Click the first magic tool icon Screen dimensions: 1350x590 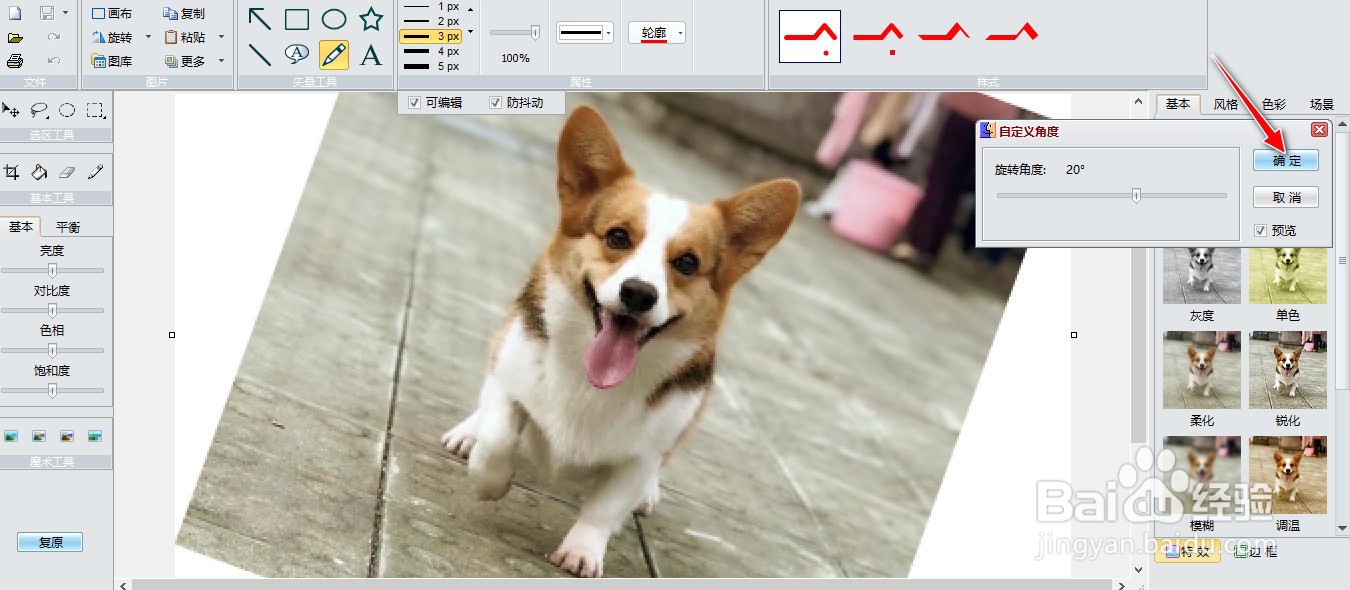point(12,436)
